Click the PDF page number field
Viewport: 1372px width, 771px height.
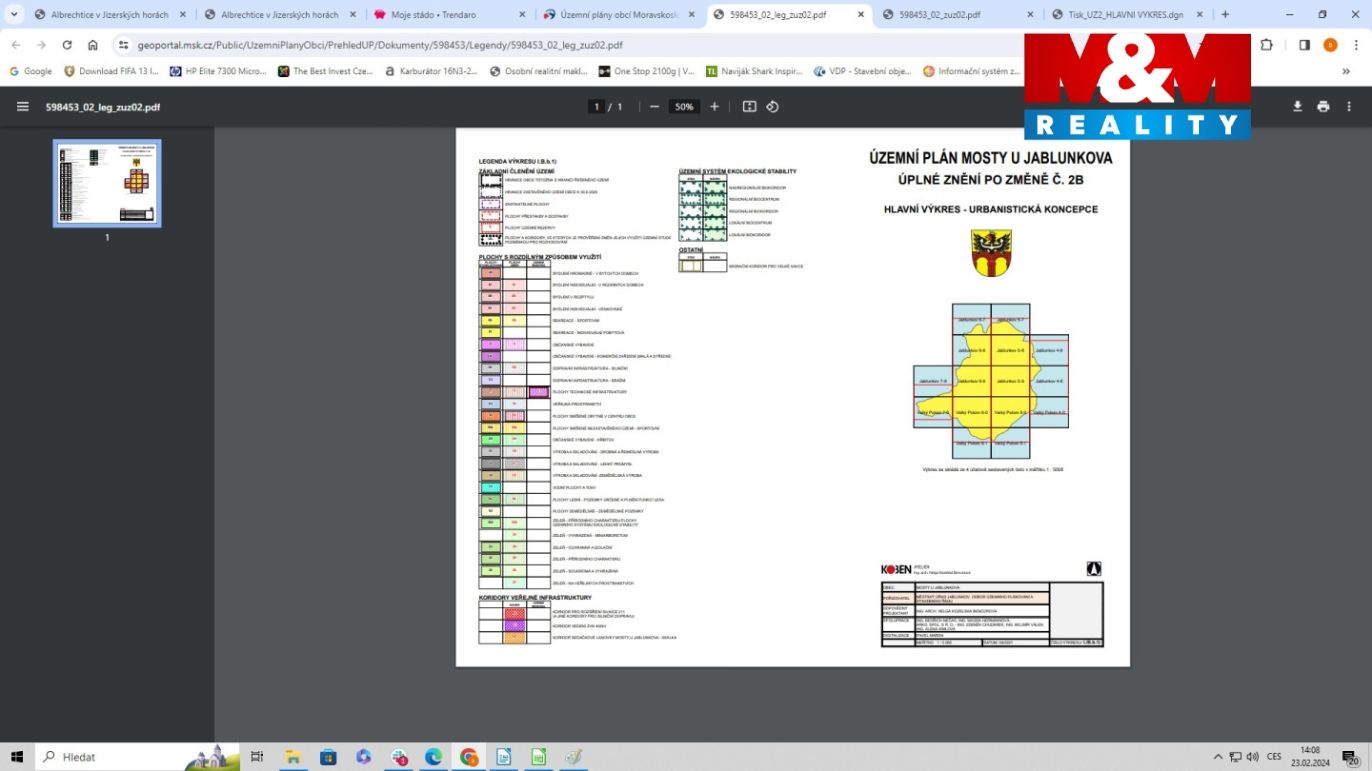click(x=597, y=107)
